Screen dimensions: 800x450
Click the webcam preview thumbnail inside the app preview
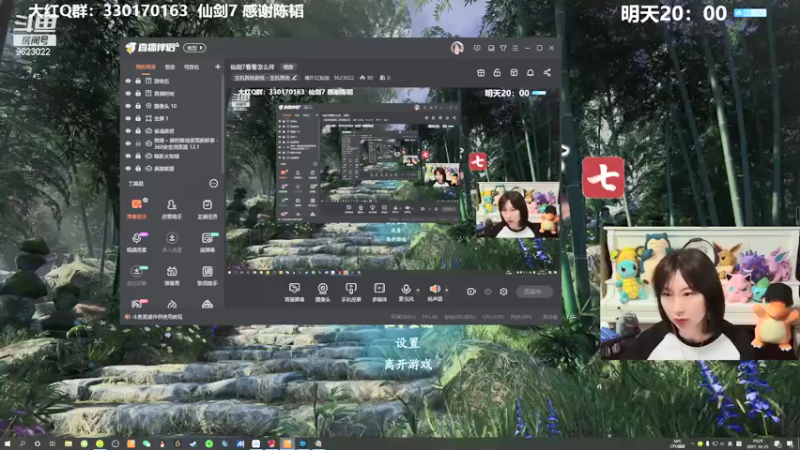click(x=517, y=210)
